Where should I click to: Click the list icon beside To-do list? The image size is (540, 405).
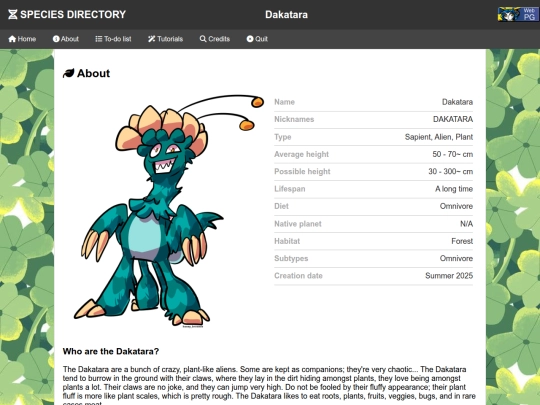pyautogui.click(x=99, y=39)
